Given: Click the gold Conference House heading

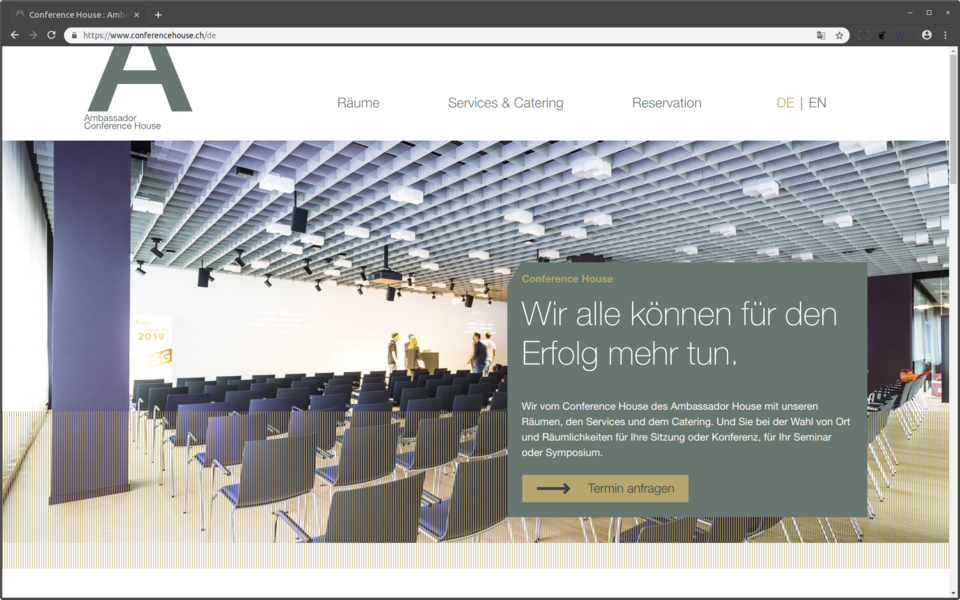Looking at the screenshot, I should click(x=567, y=279).
